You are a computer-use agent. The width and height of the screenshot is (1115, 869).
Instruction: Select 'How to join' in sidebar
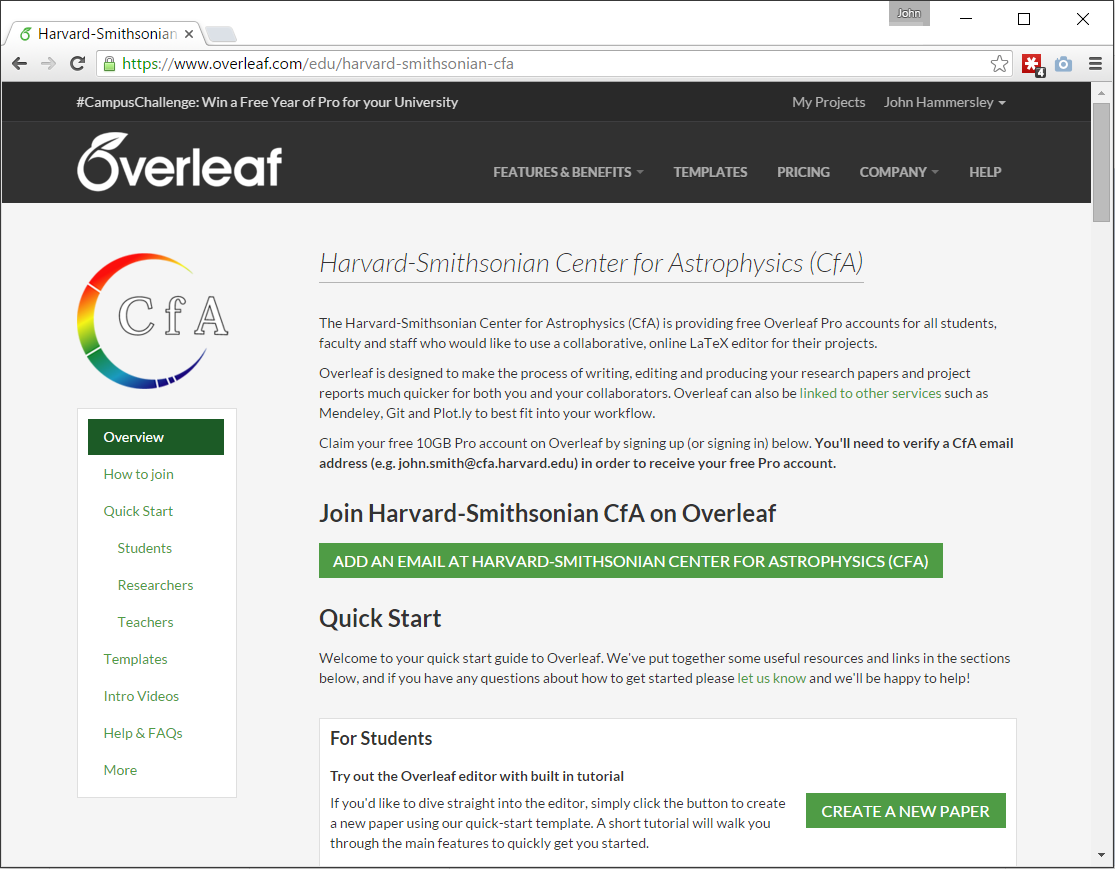[139, 474]
